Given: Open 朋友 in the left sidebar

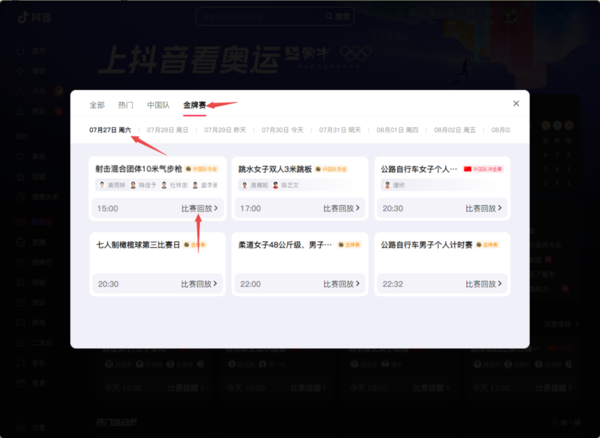Looking at the screenshot, I should (33, 111).
